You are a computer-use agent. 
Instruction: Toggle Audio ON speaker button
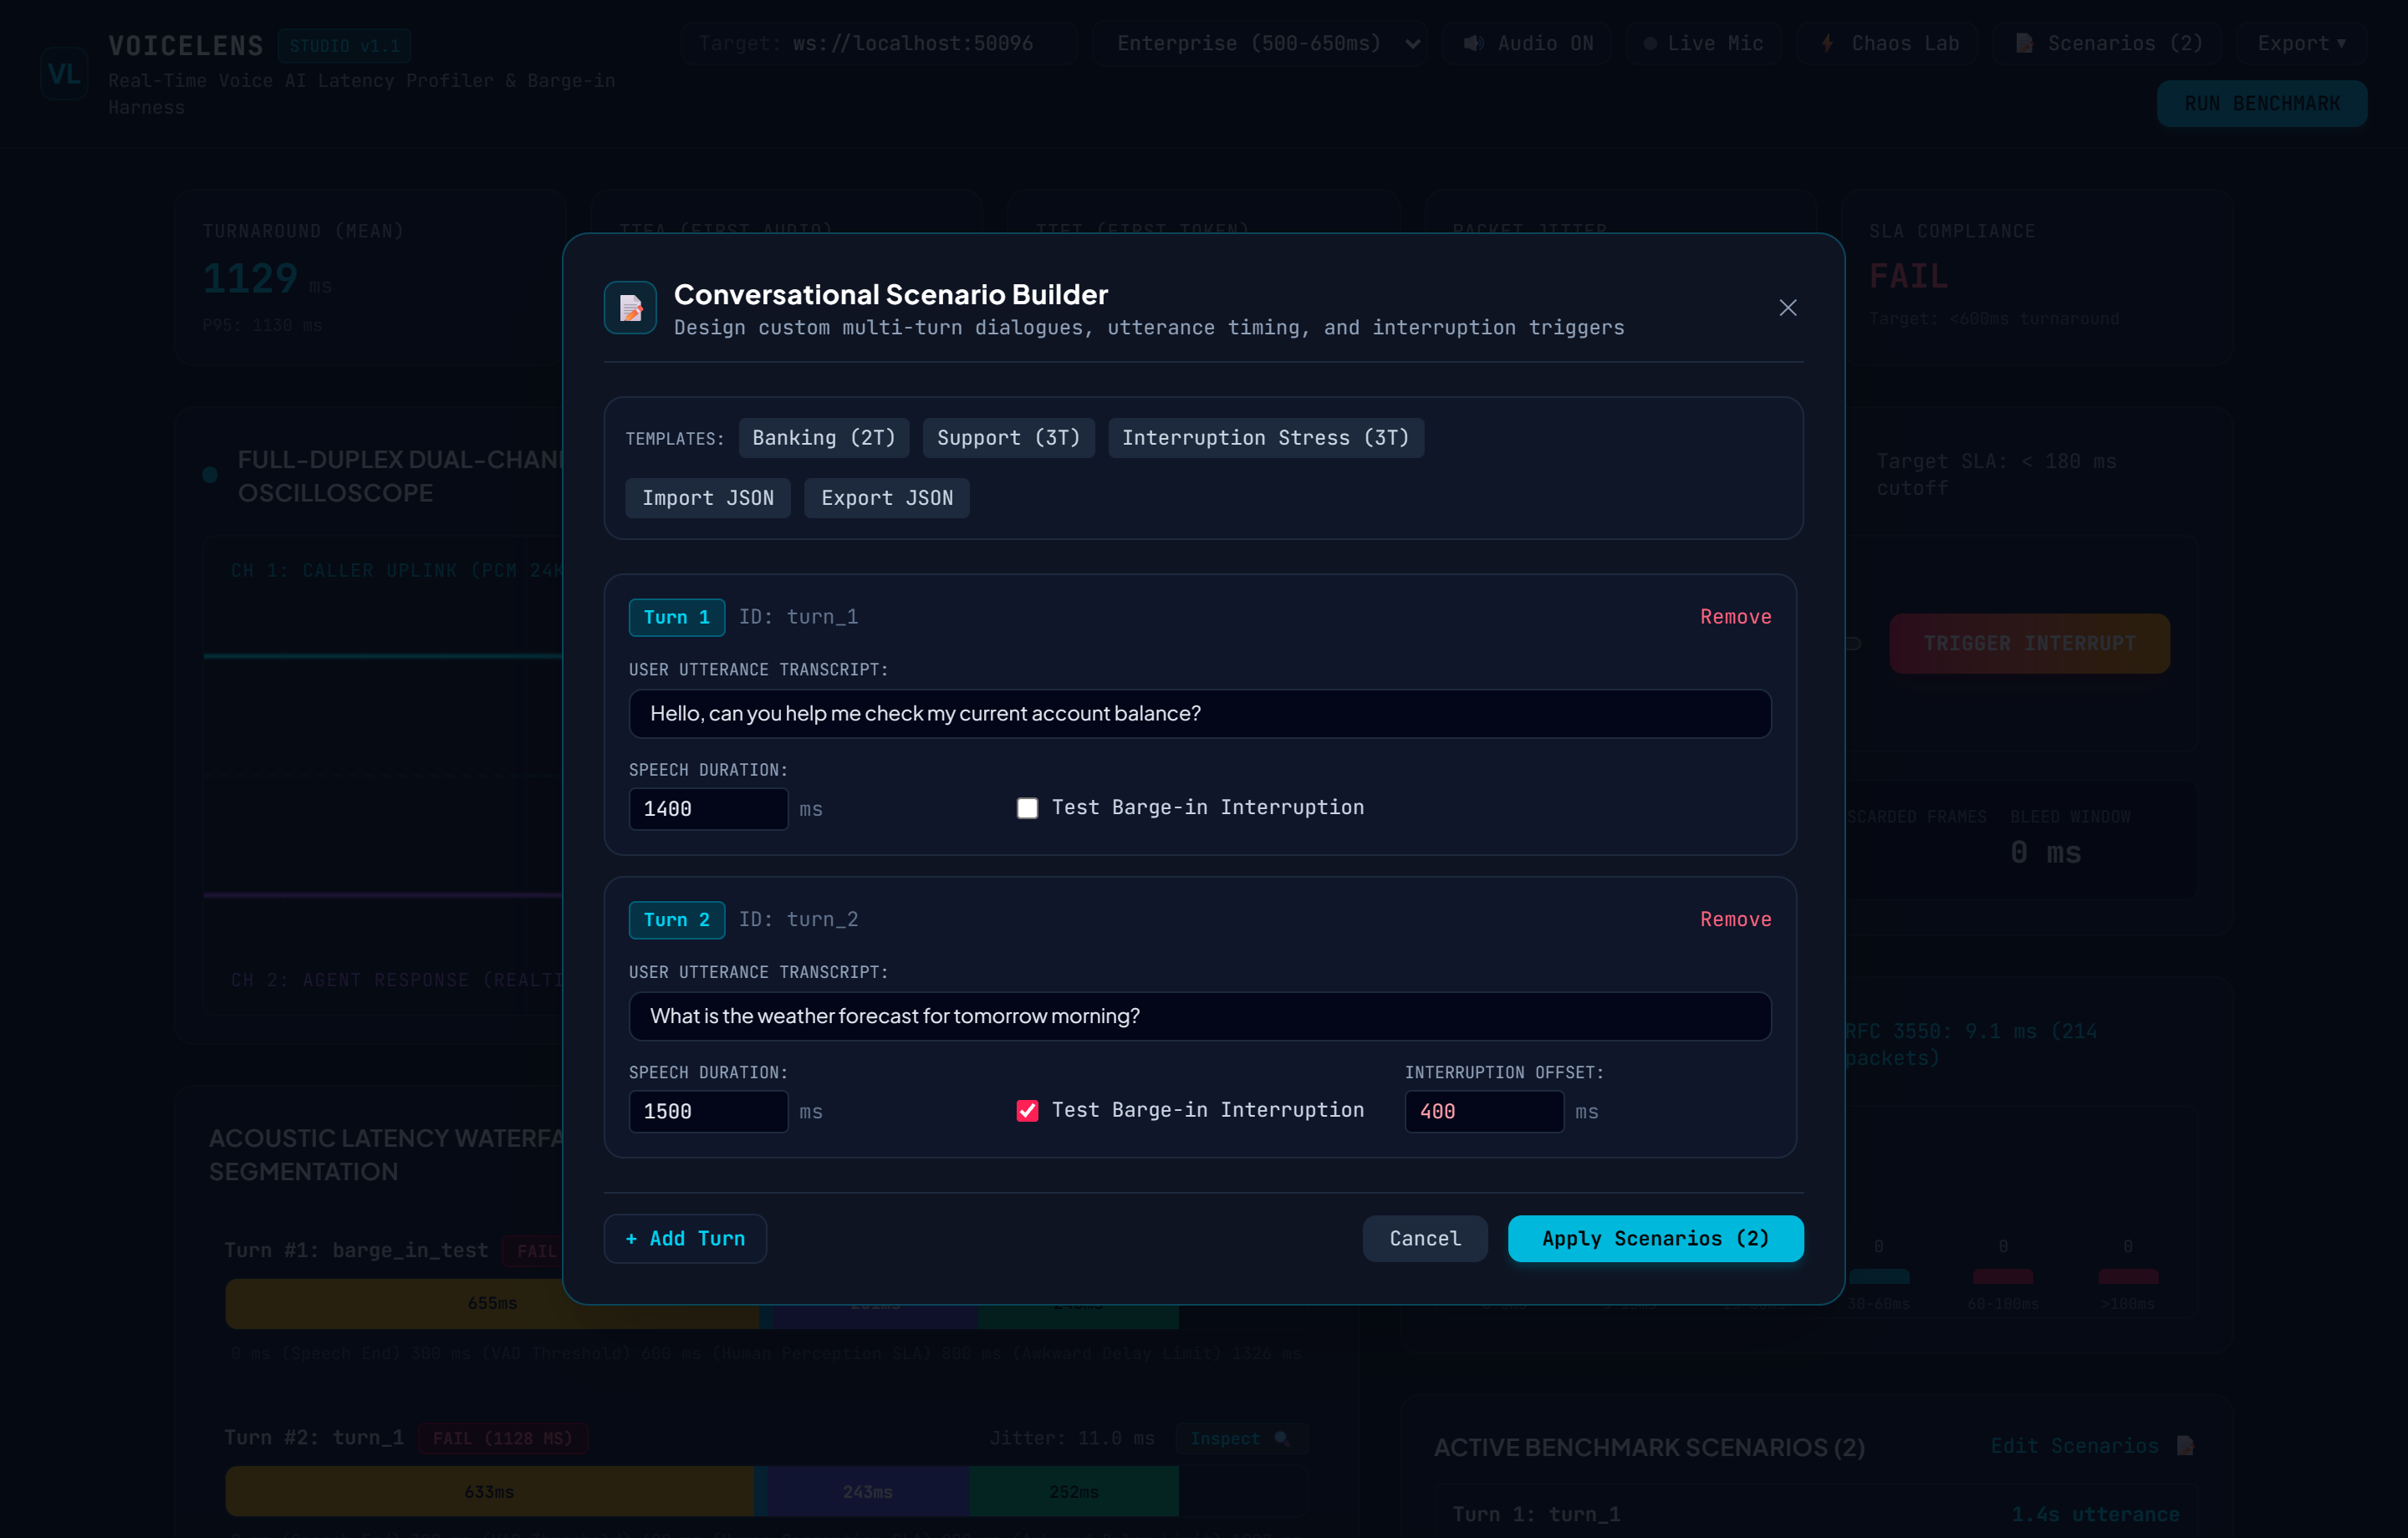pos(1527,44)
